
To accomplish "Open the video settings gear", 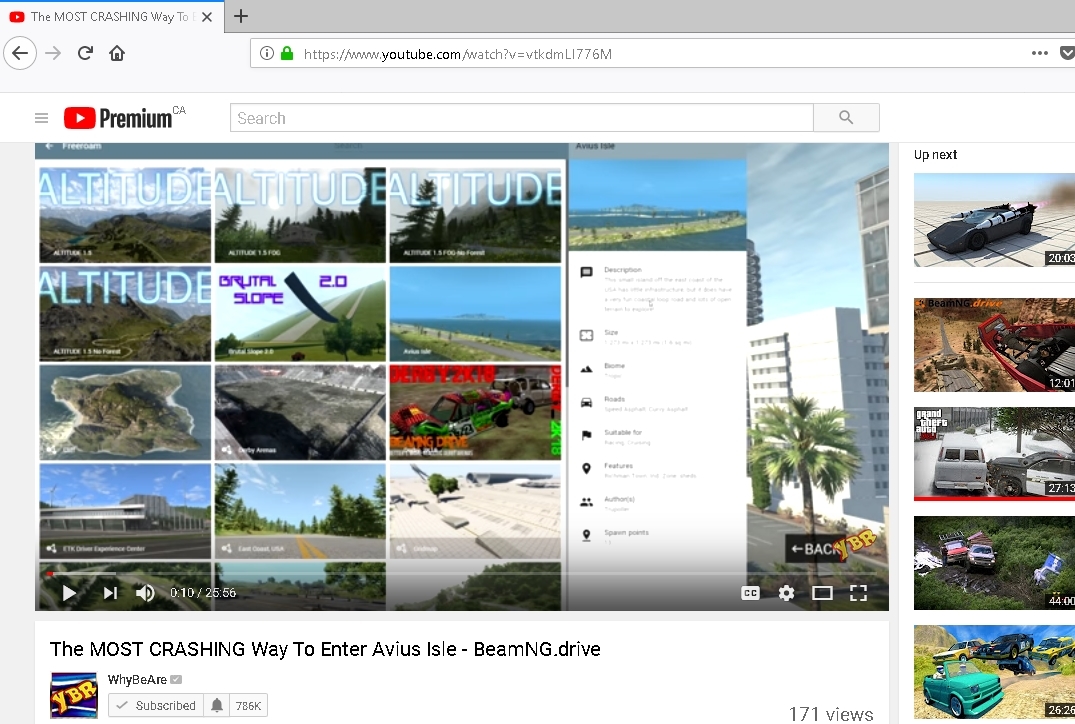I will pyautogui.click(x=786, y=593).
